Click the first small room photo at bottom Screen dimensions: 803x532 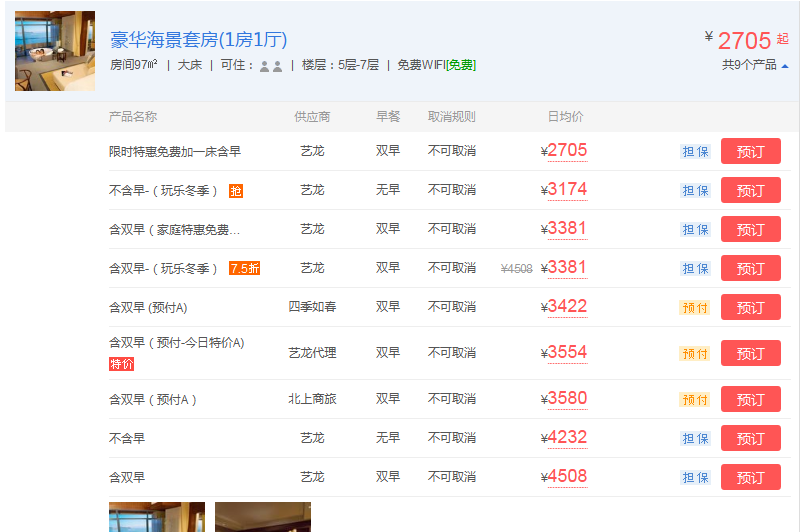pyautogui.click(x=157, y=516)
